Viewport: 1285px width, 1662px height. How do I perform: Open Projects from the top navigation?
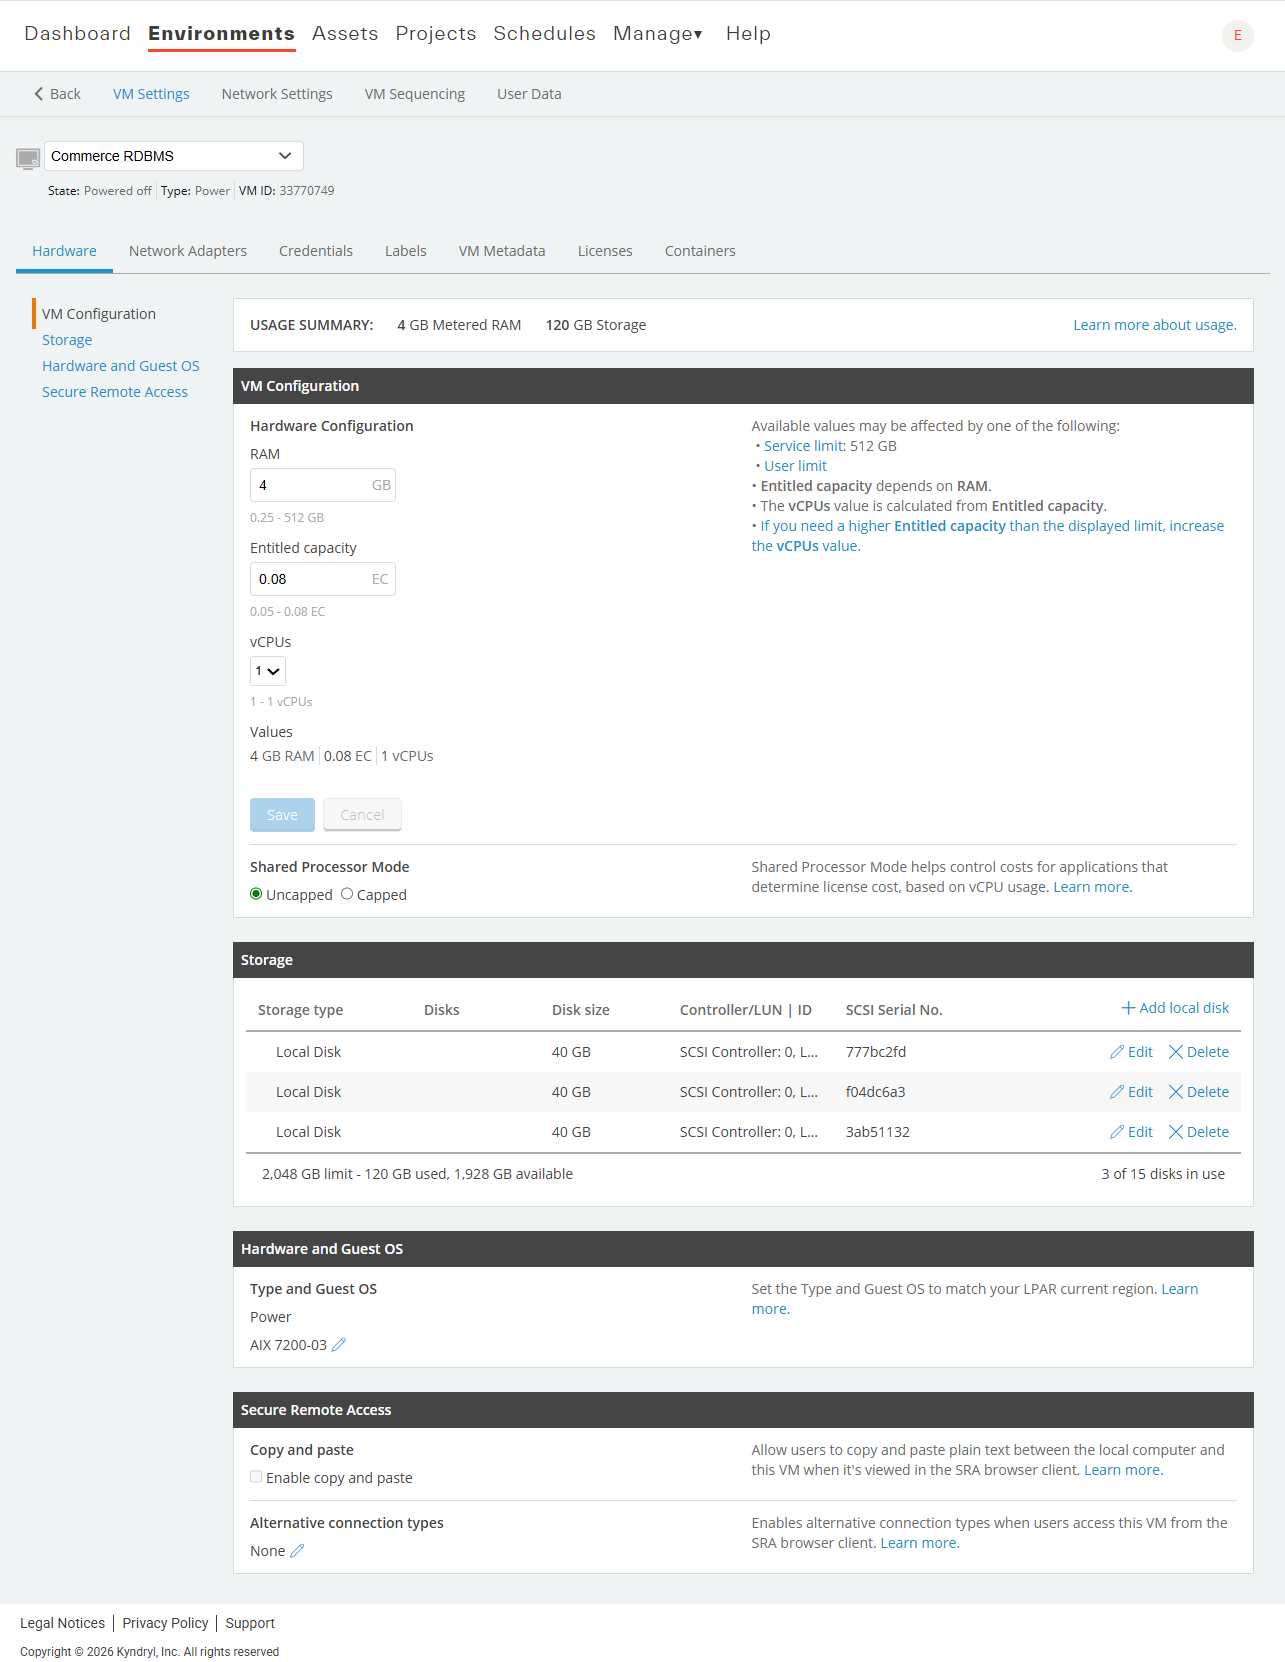(436, 34)
